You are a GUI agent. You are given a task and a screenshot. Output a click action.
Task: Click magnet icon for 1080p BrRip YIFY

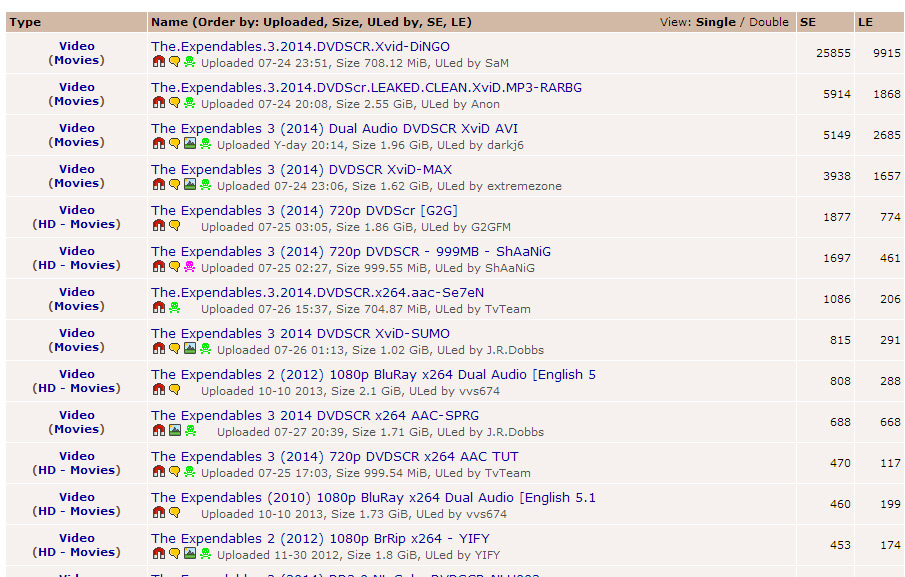[159, 553]
